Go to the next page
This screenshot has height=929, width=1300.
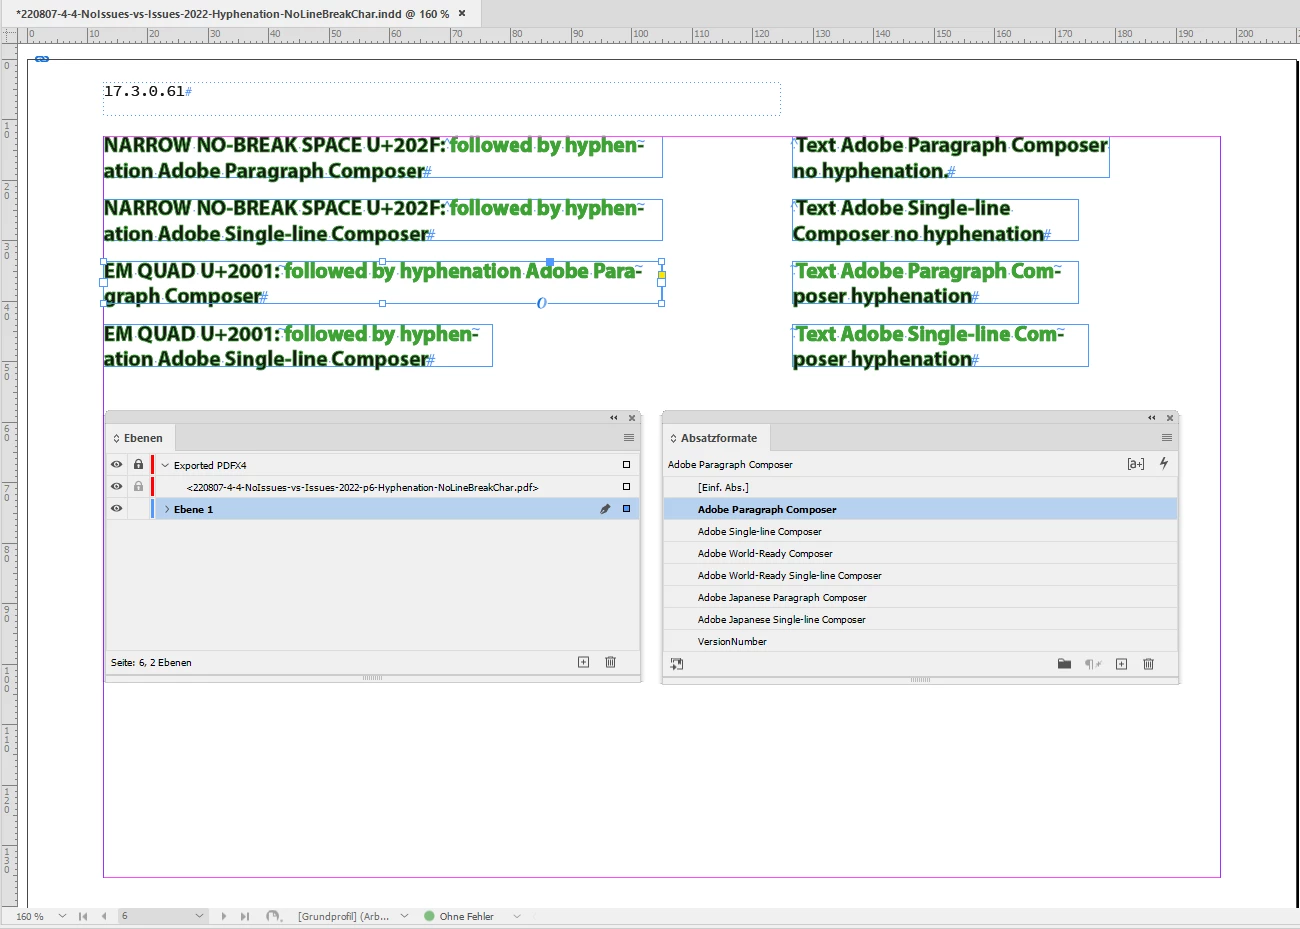click(x=223, y=916)
